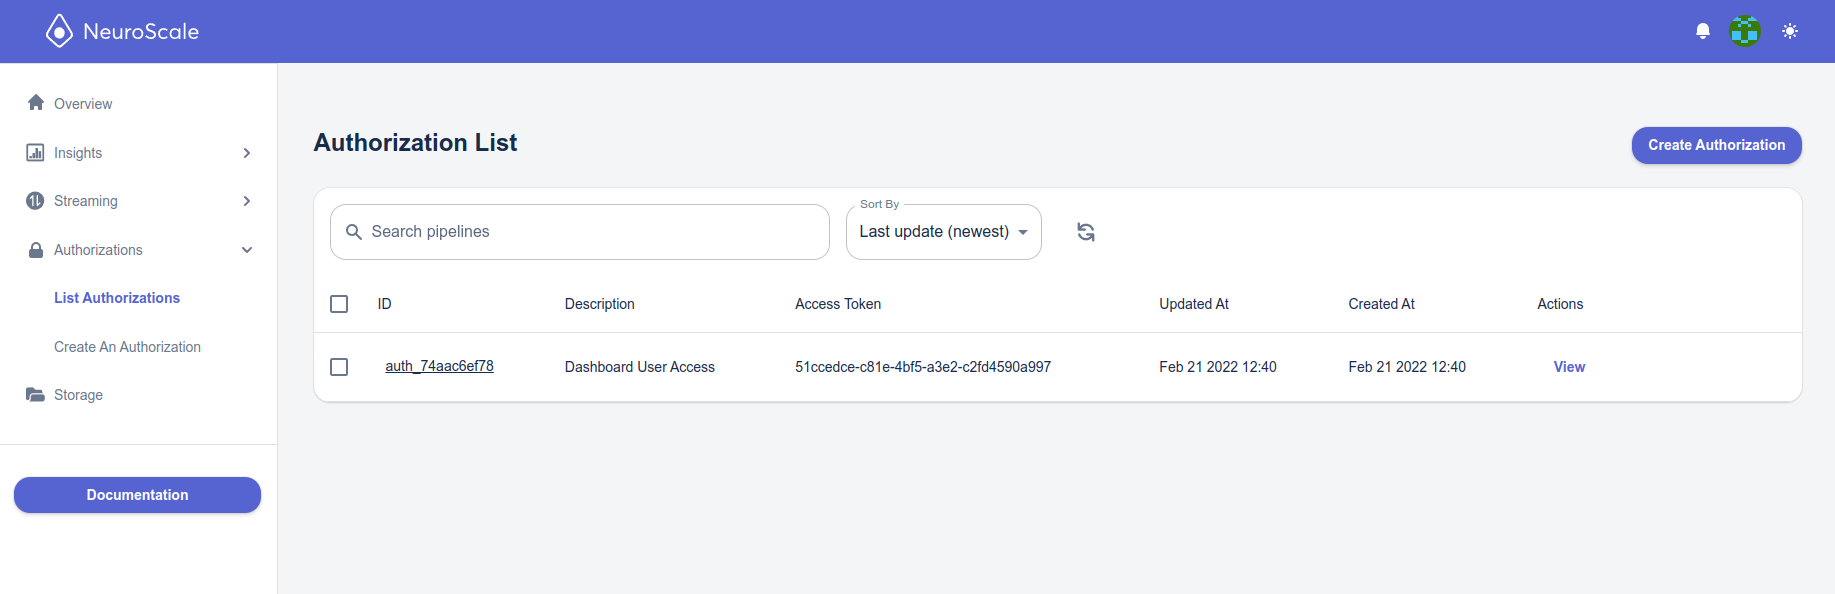Click the Created At column header
The width and height of the screenshot is (1835, 594).
1381,304
